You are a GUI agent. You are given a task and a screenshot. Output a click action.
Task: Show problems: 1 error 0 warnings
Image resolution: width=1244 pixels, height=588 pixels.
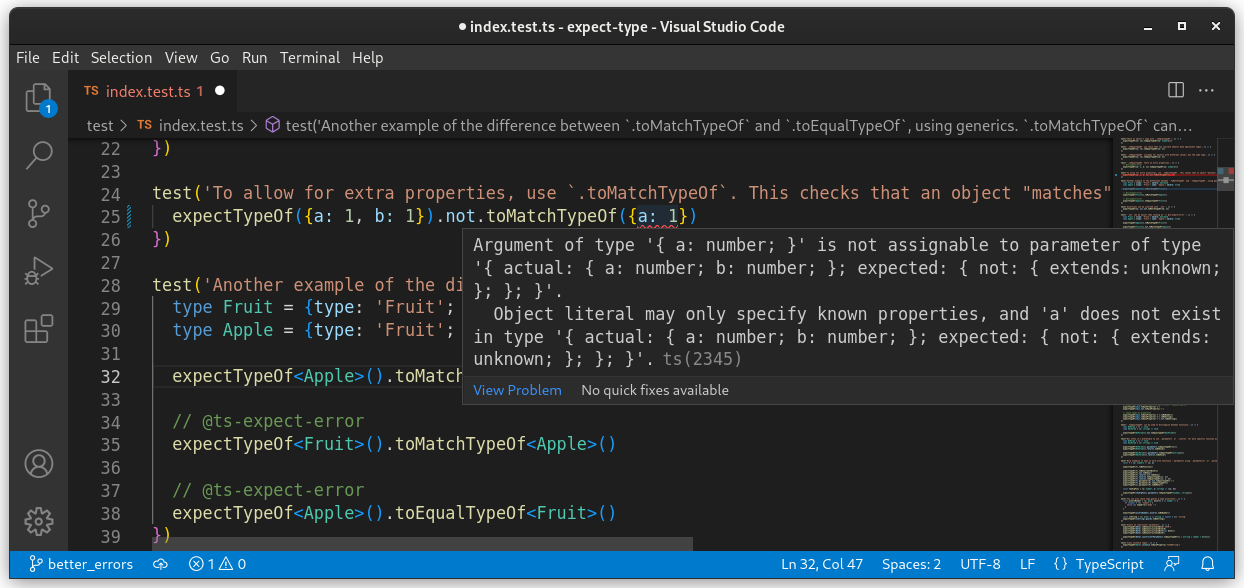pos(217,564)
